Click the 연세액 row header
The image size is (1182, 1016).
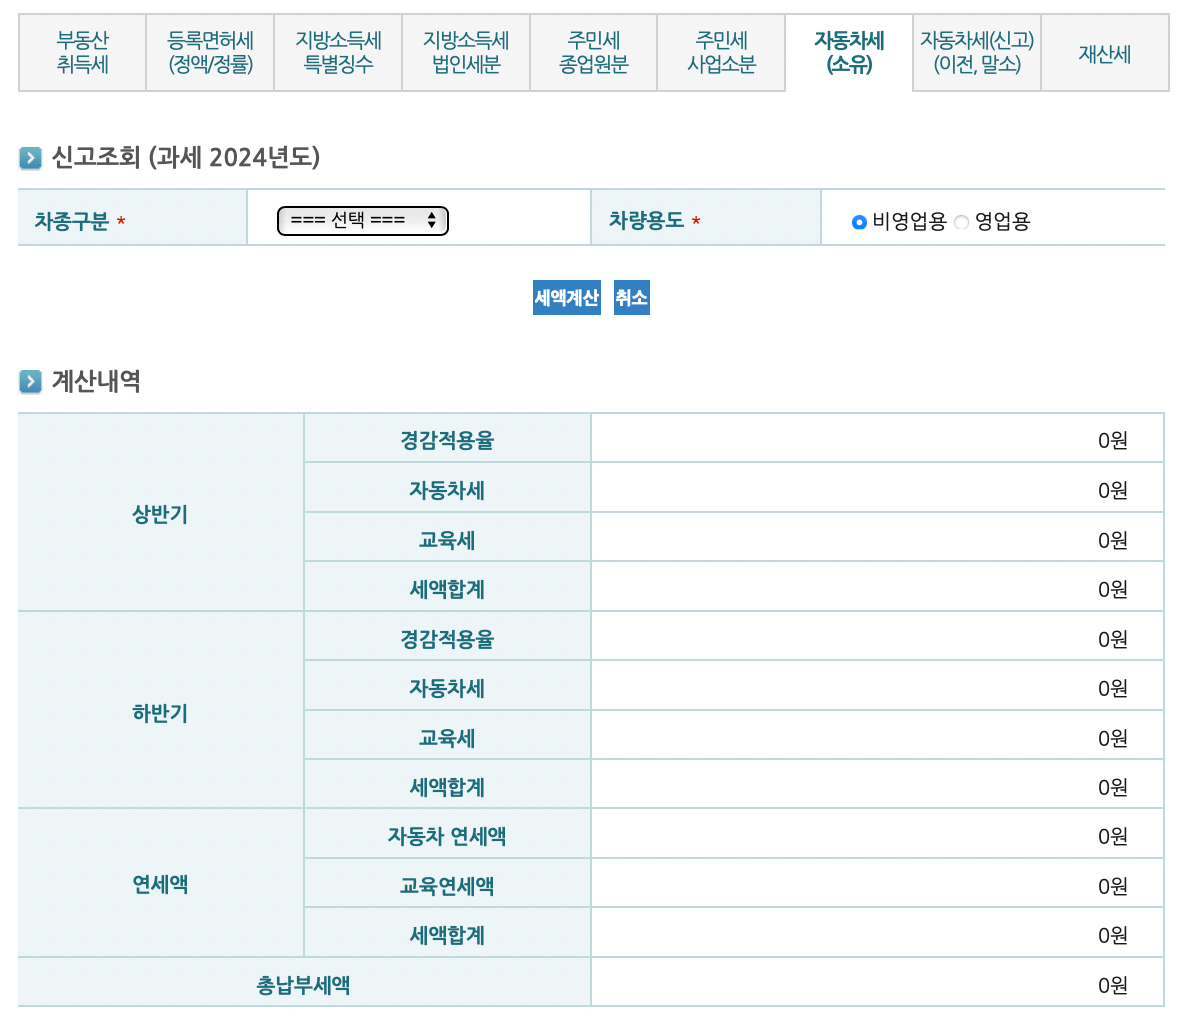[x=161, y=883]
